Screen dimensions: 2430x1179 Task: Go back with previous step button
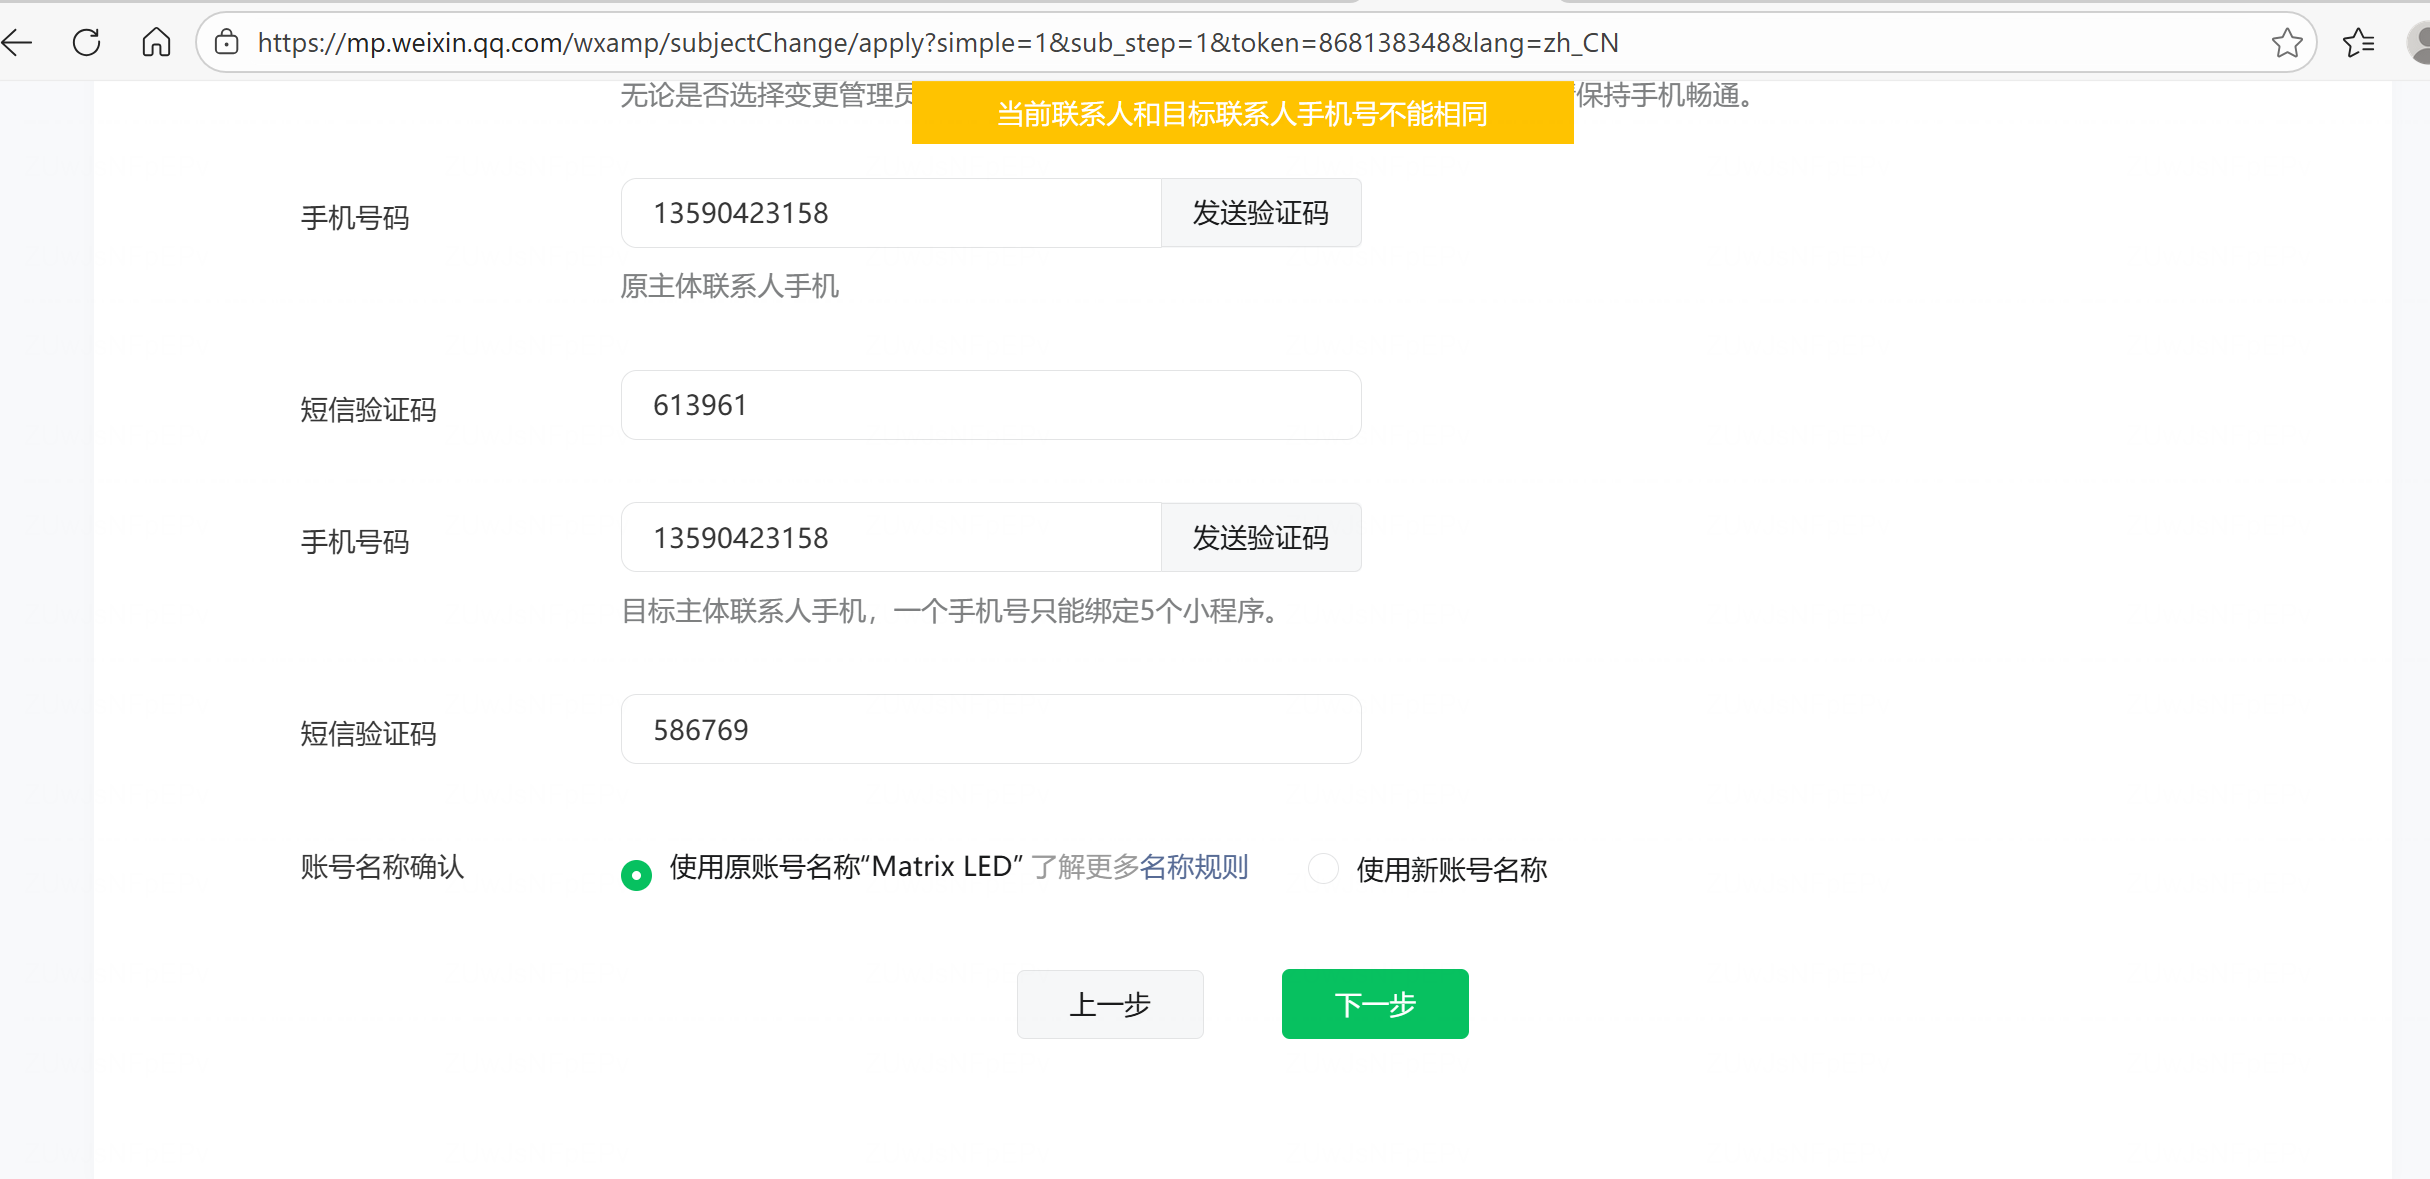click(x=1109, y=1004)
